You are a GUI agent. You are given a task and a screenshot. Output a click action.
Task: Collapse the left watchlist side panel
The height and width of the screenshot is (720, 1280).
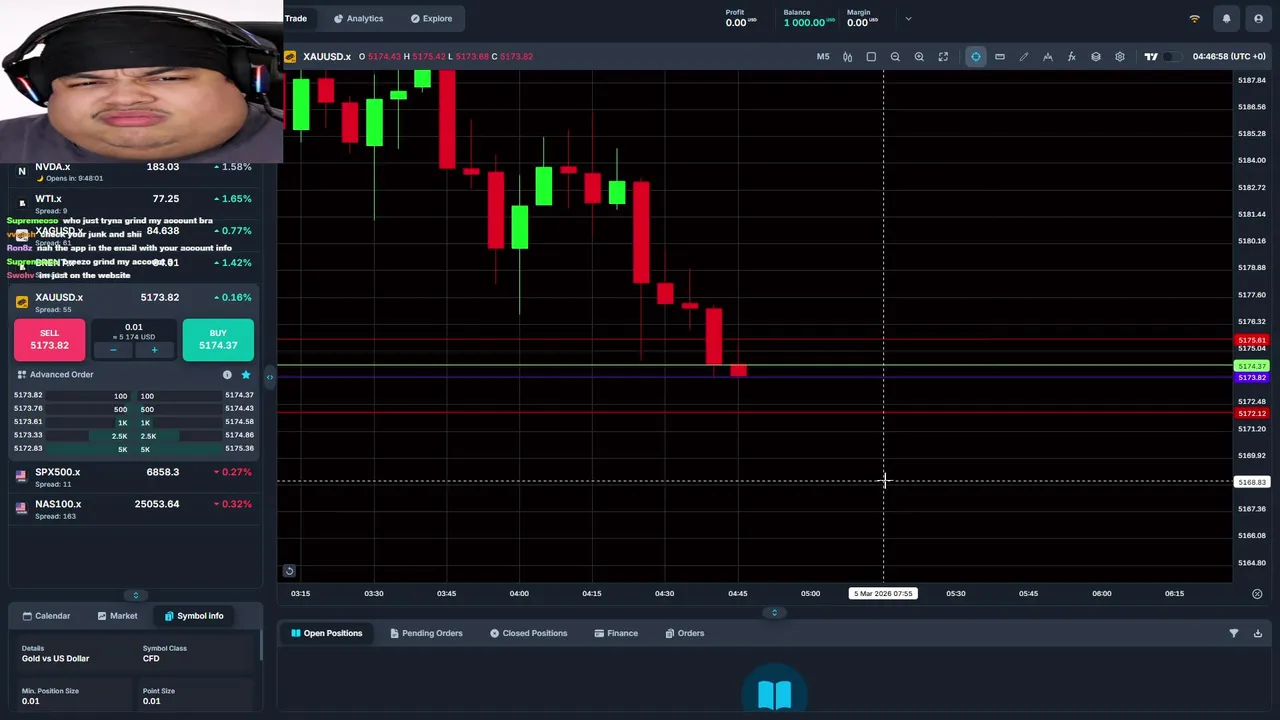tap(269, 377)
